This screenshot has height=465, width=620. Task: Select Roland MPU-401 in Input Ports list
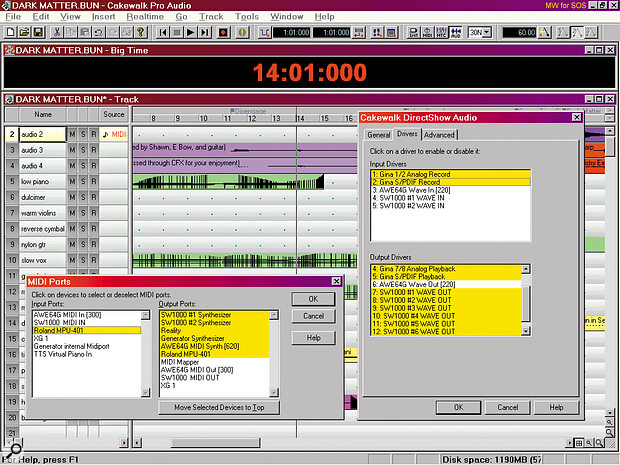[x=87, y=331]
